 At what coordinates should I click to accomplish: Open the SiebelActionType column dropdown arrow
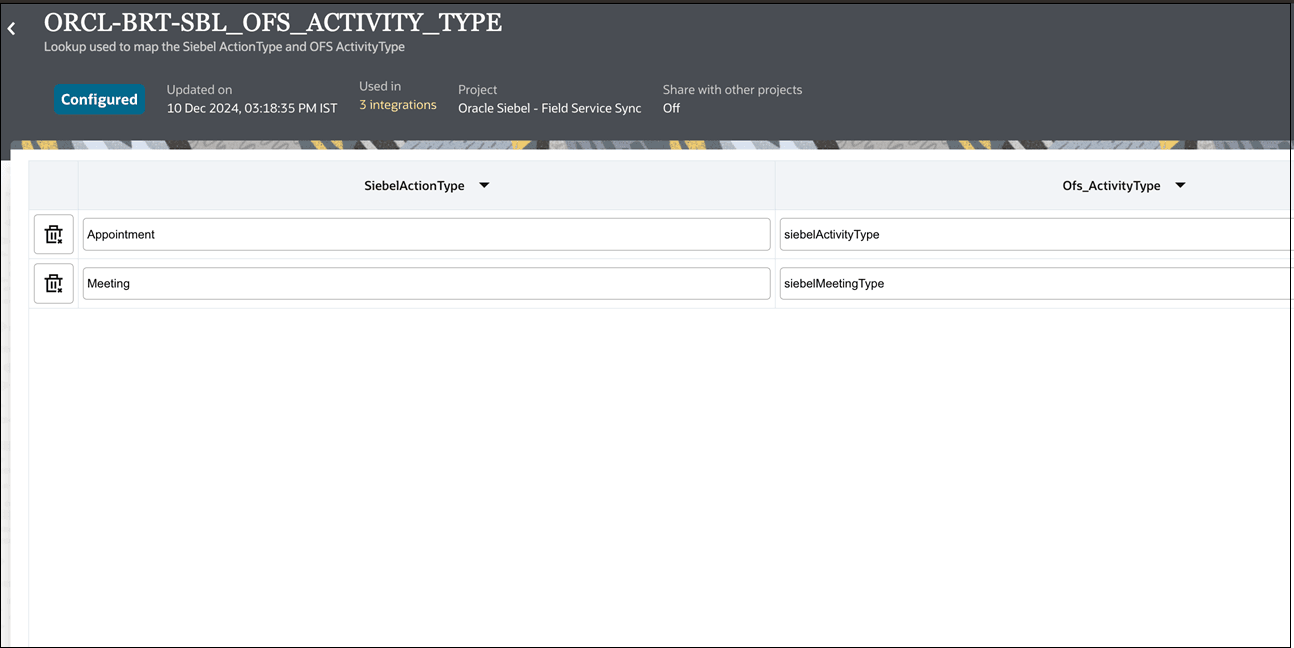[x=484, y=185]
